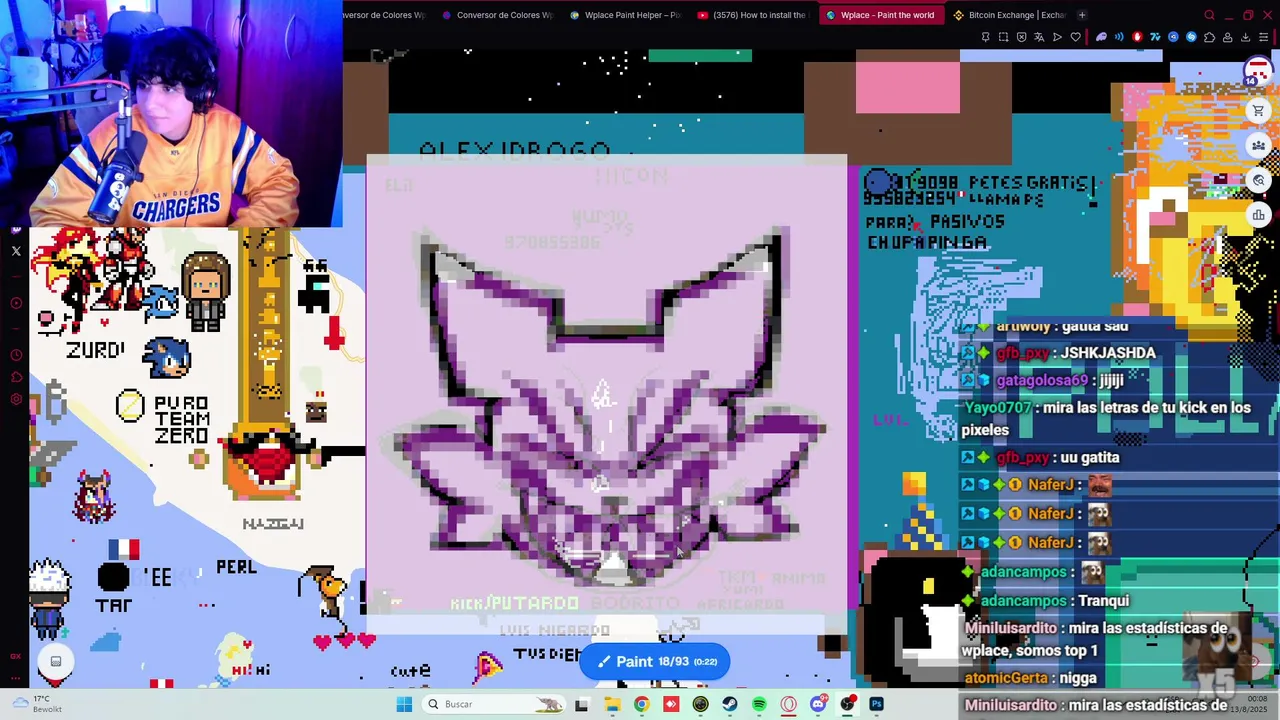
Task: Open a new browser tab with plus
Action: click(x=1082, y=15)
